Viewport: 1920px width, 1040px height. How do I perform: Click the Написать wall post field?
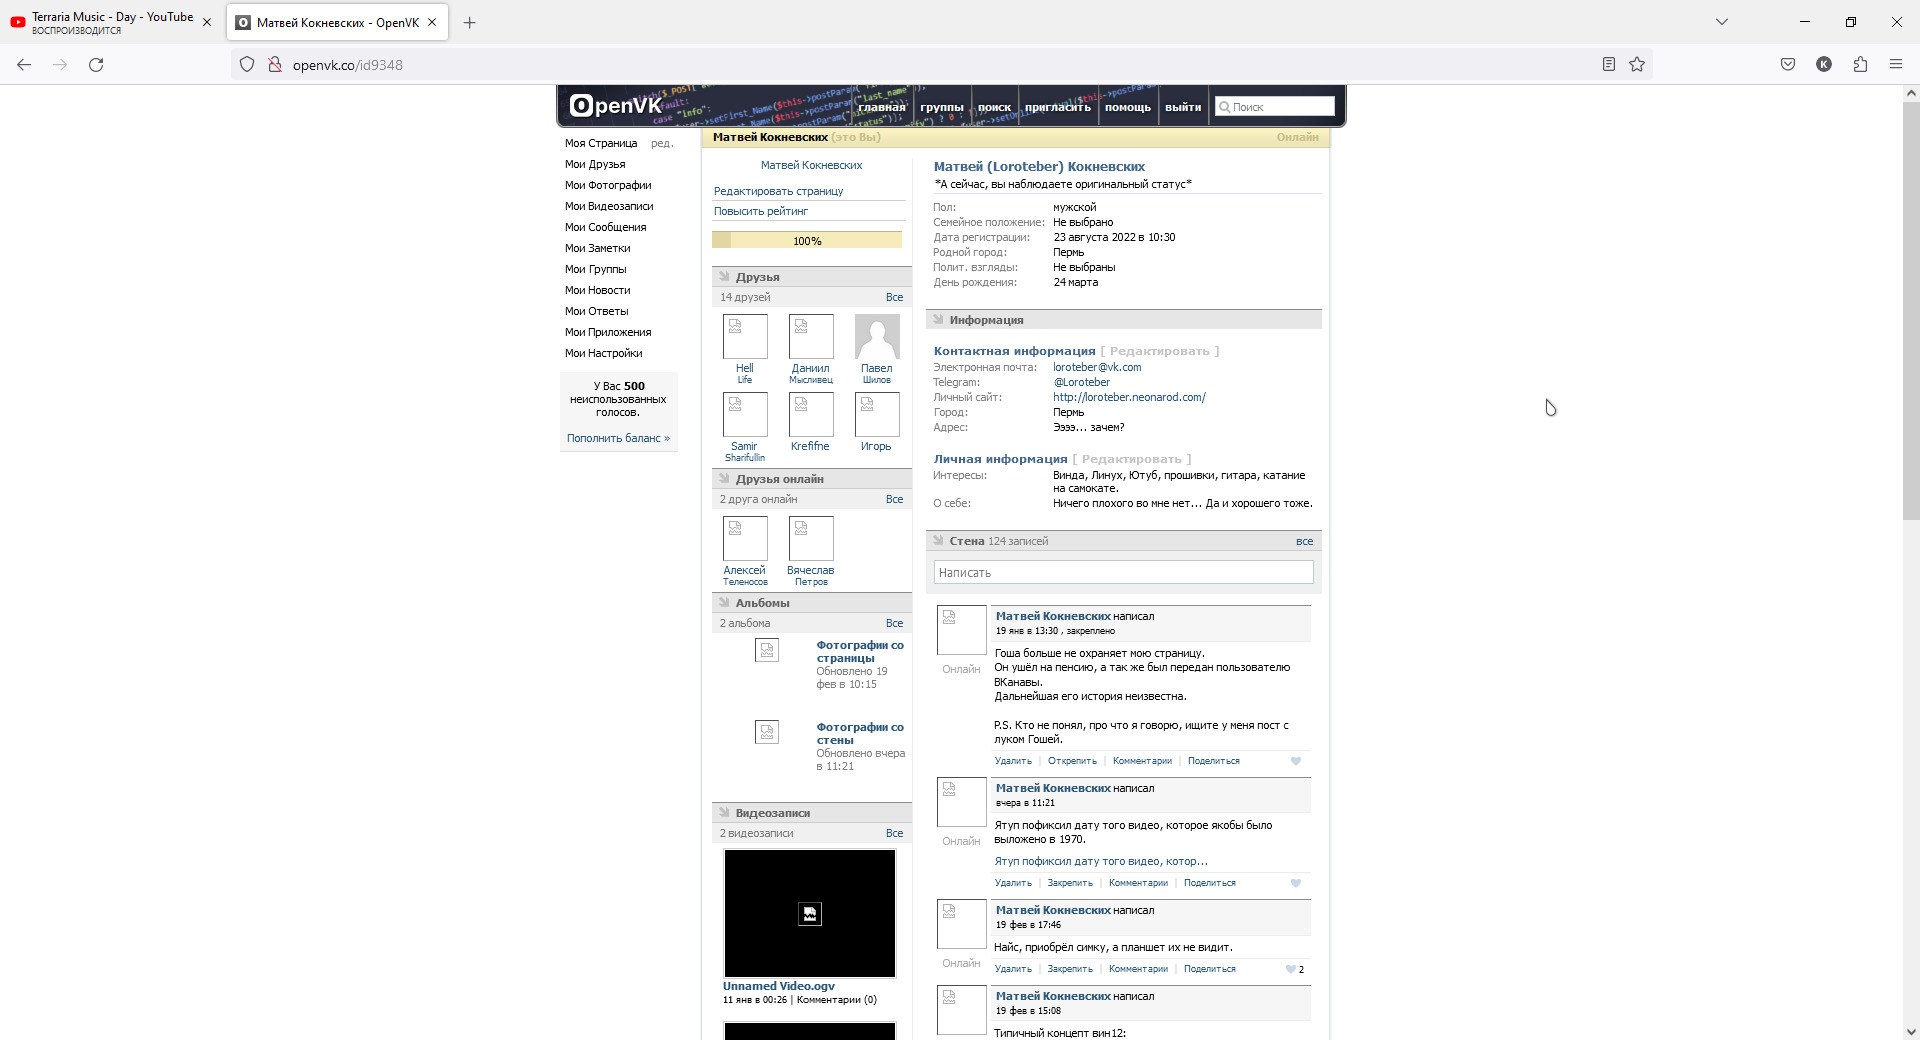click(1123, 572)
